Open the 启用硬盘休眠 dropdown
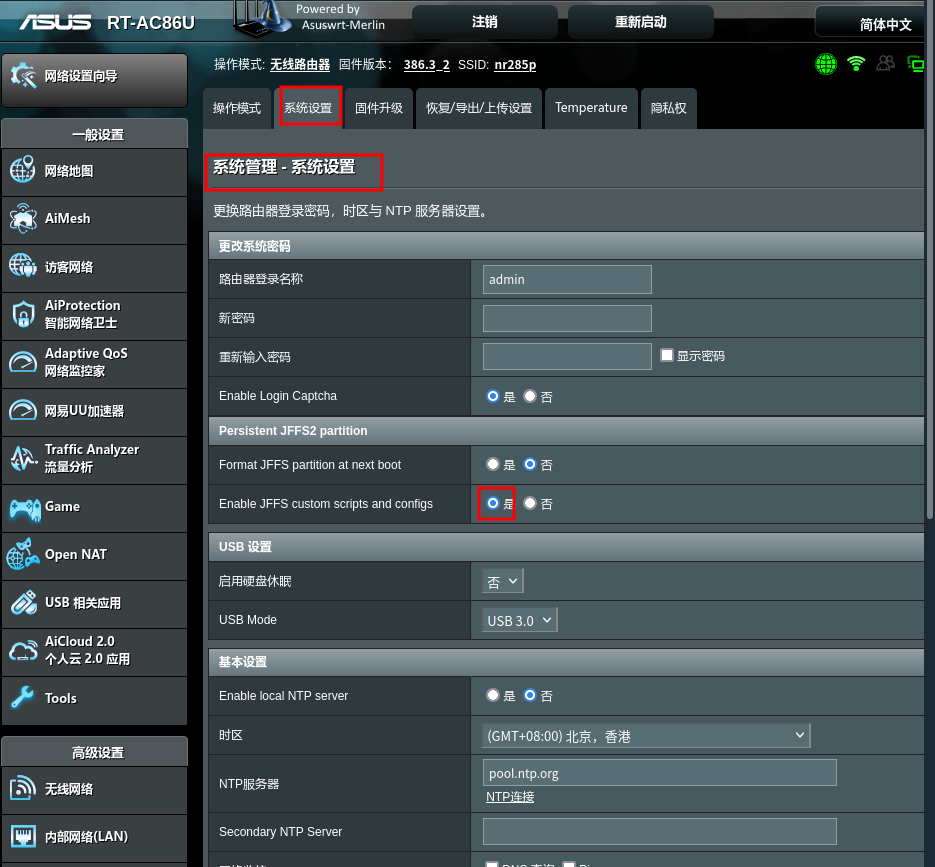 (x=503, y=581)
